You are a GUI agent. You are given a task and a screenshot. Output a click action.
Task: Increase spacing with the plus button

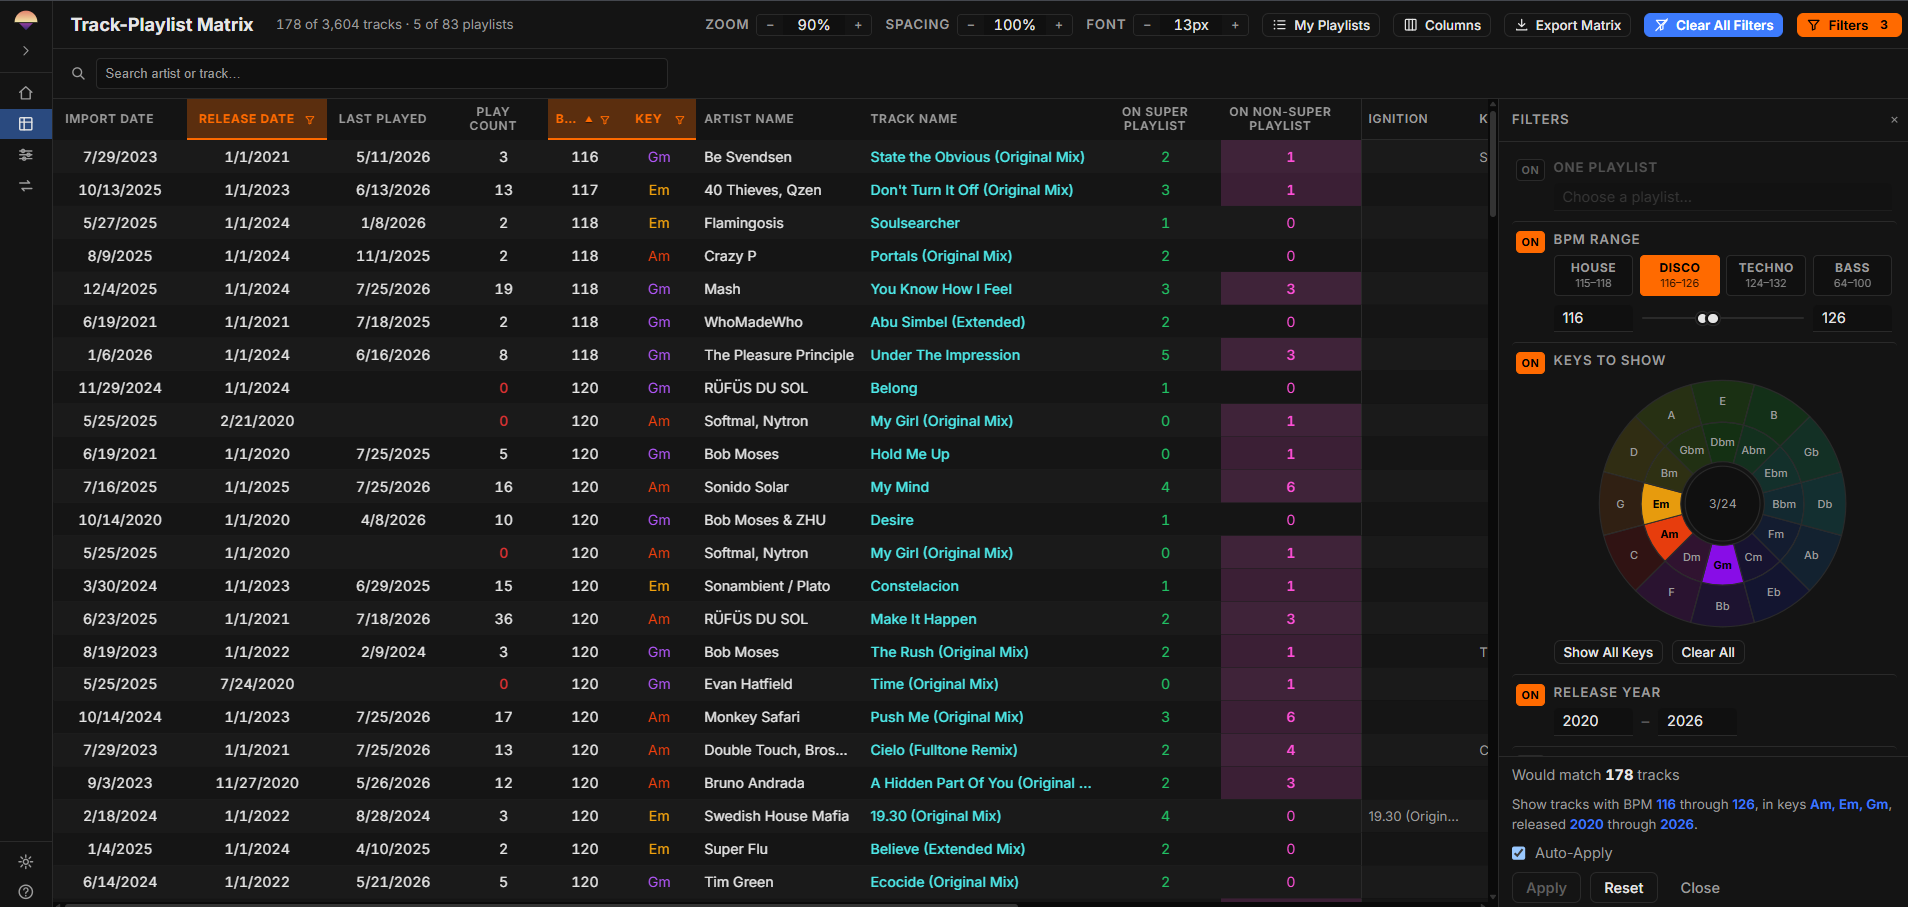pos(1059,25)
